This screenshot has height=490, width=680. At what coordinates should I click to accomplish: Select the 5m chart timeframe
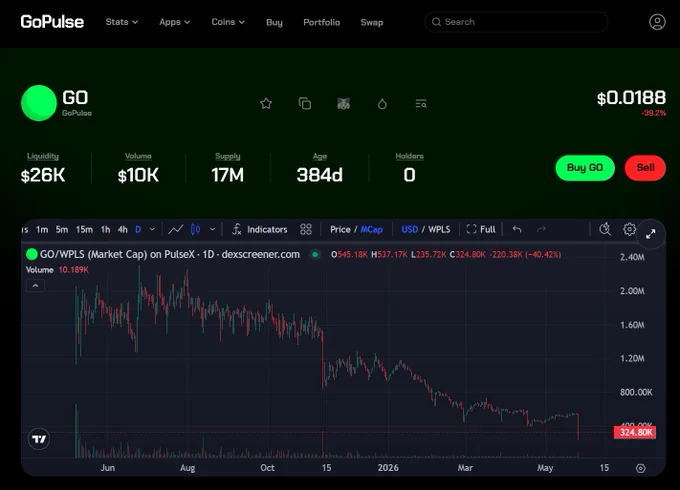[x=62, y=229]
